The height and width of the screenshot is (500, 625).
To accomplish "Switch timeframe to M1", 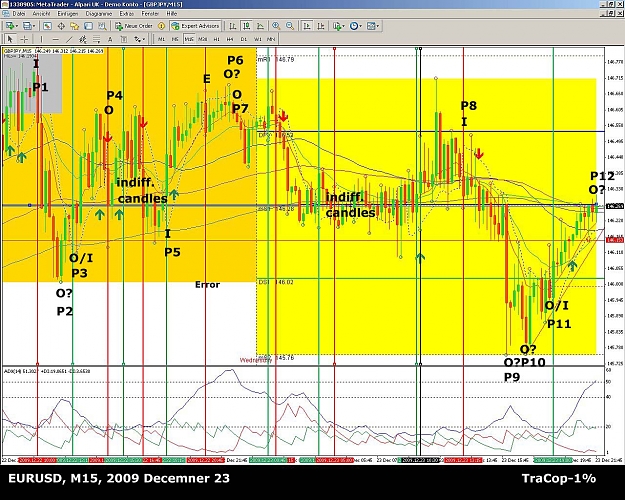I will coord(161,39).
